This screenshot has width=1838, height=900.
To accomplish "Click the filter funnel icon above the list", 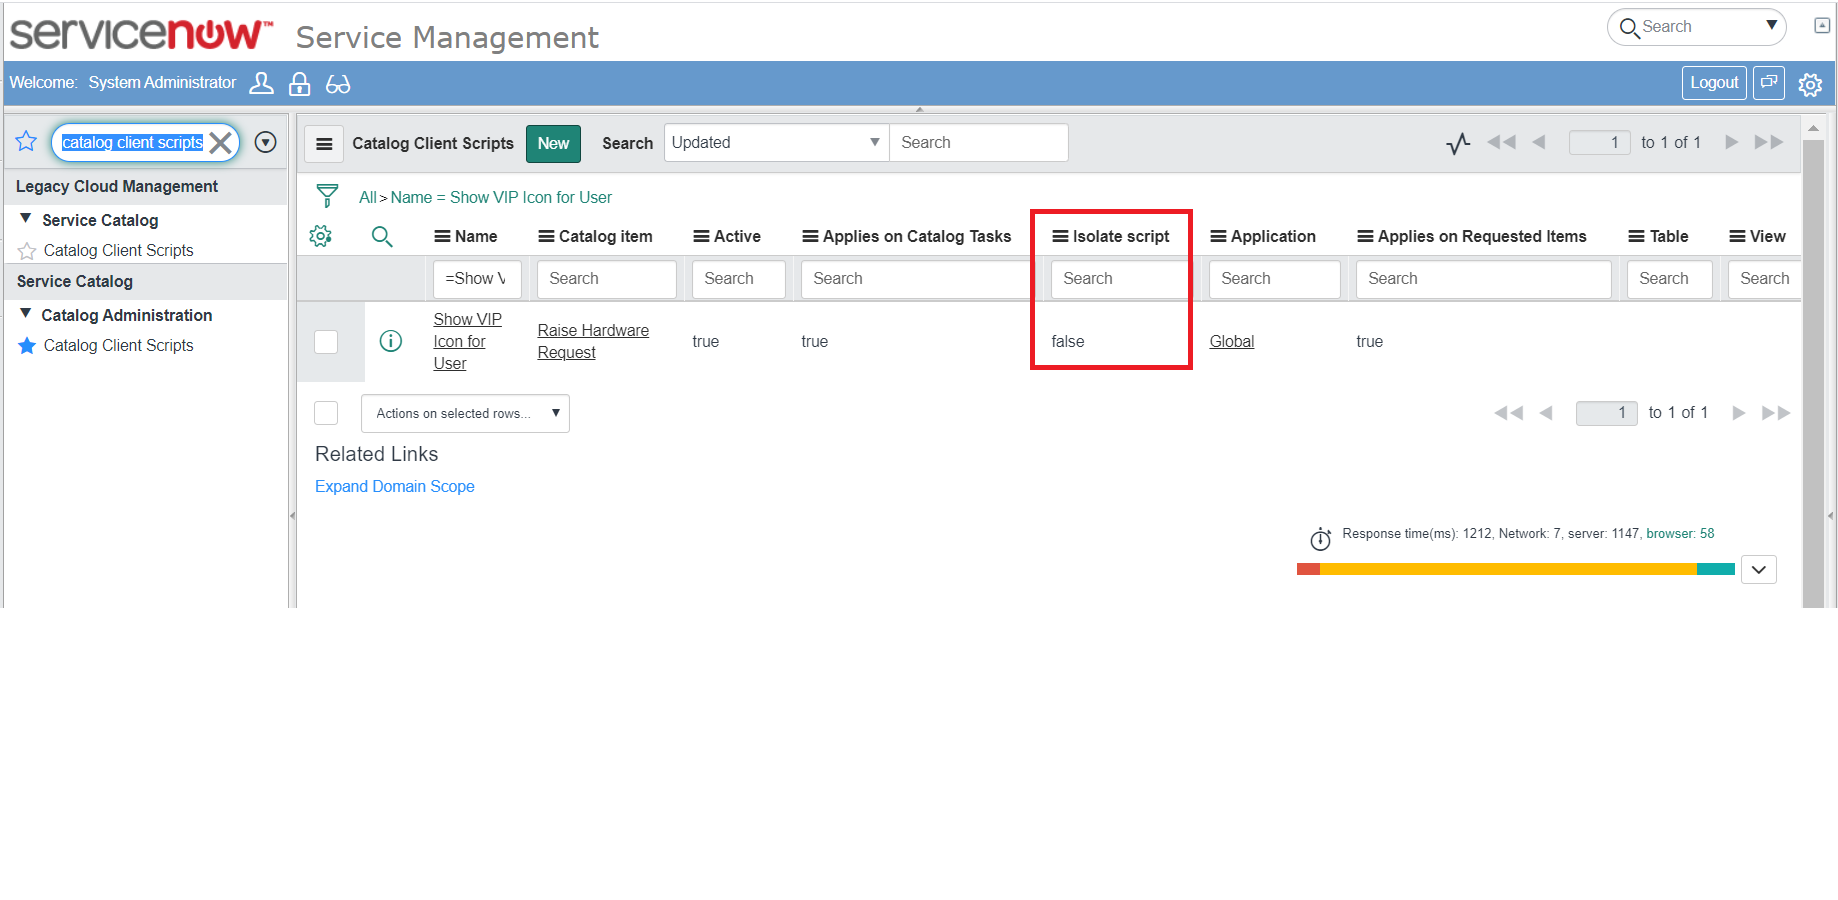I will (327, 196).
